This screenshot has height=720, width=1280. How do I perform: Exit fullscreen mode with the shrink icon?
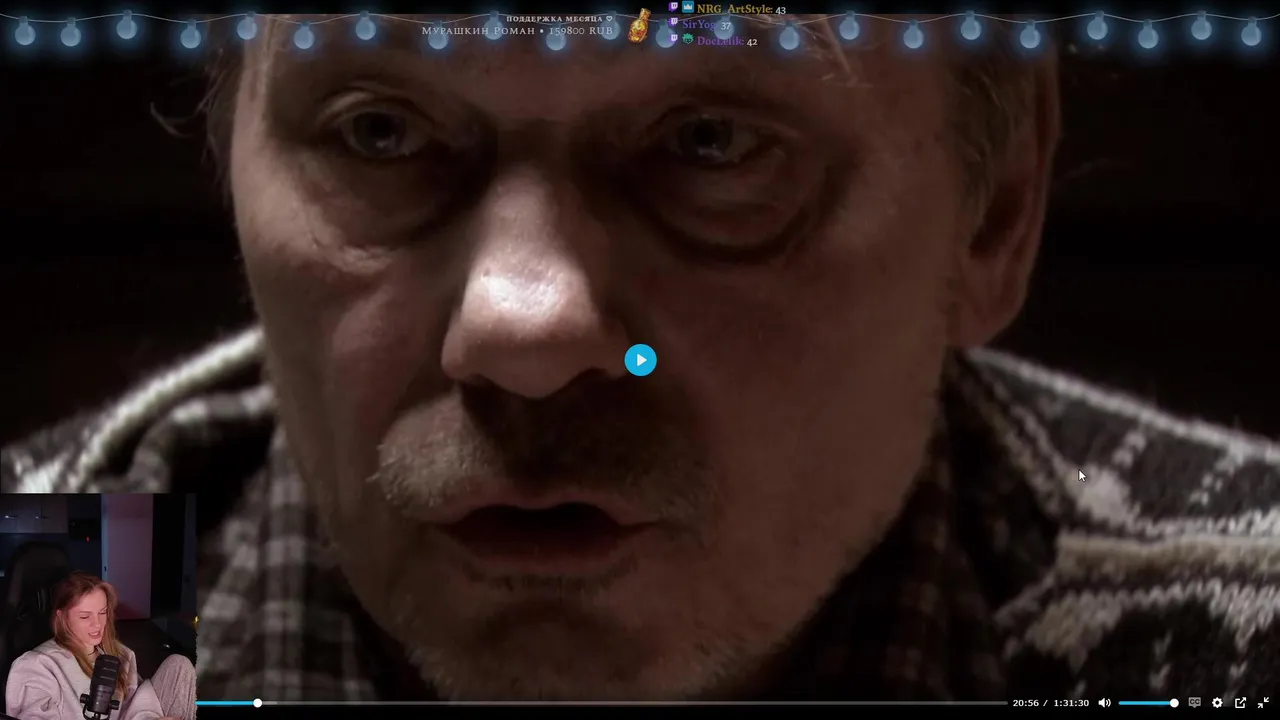tap(1263, 703)
